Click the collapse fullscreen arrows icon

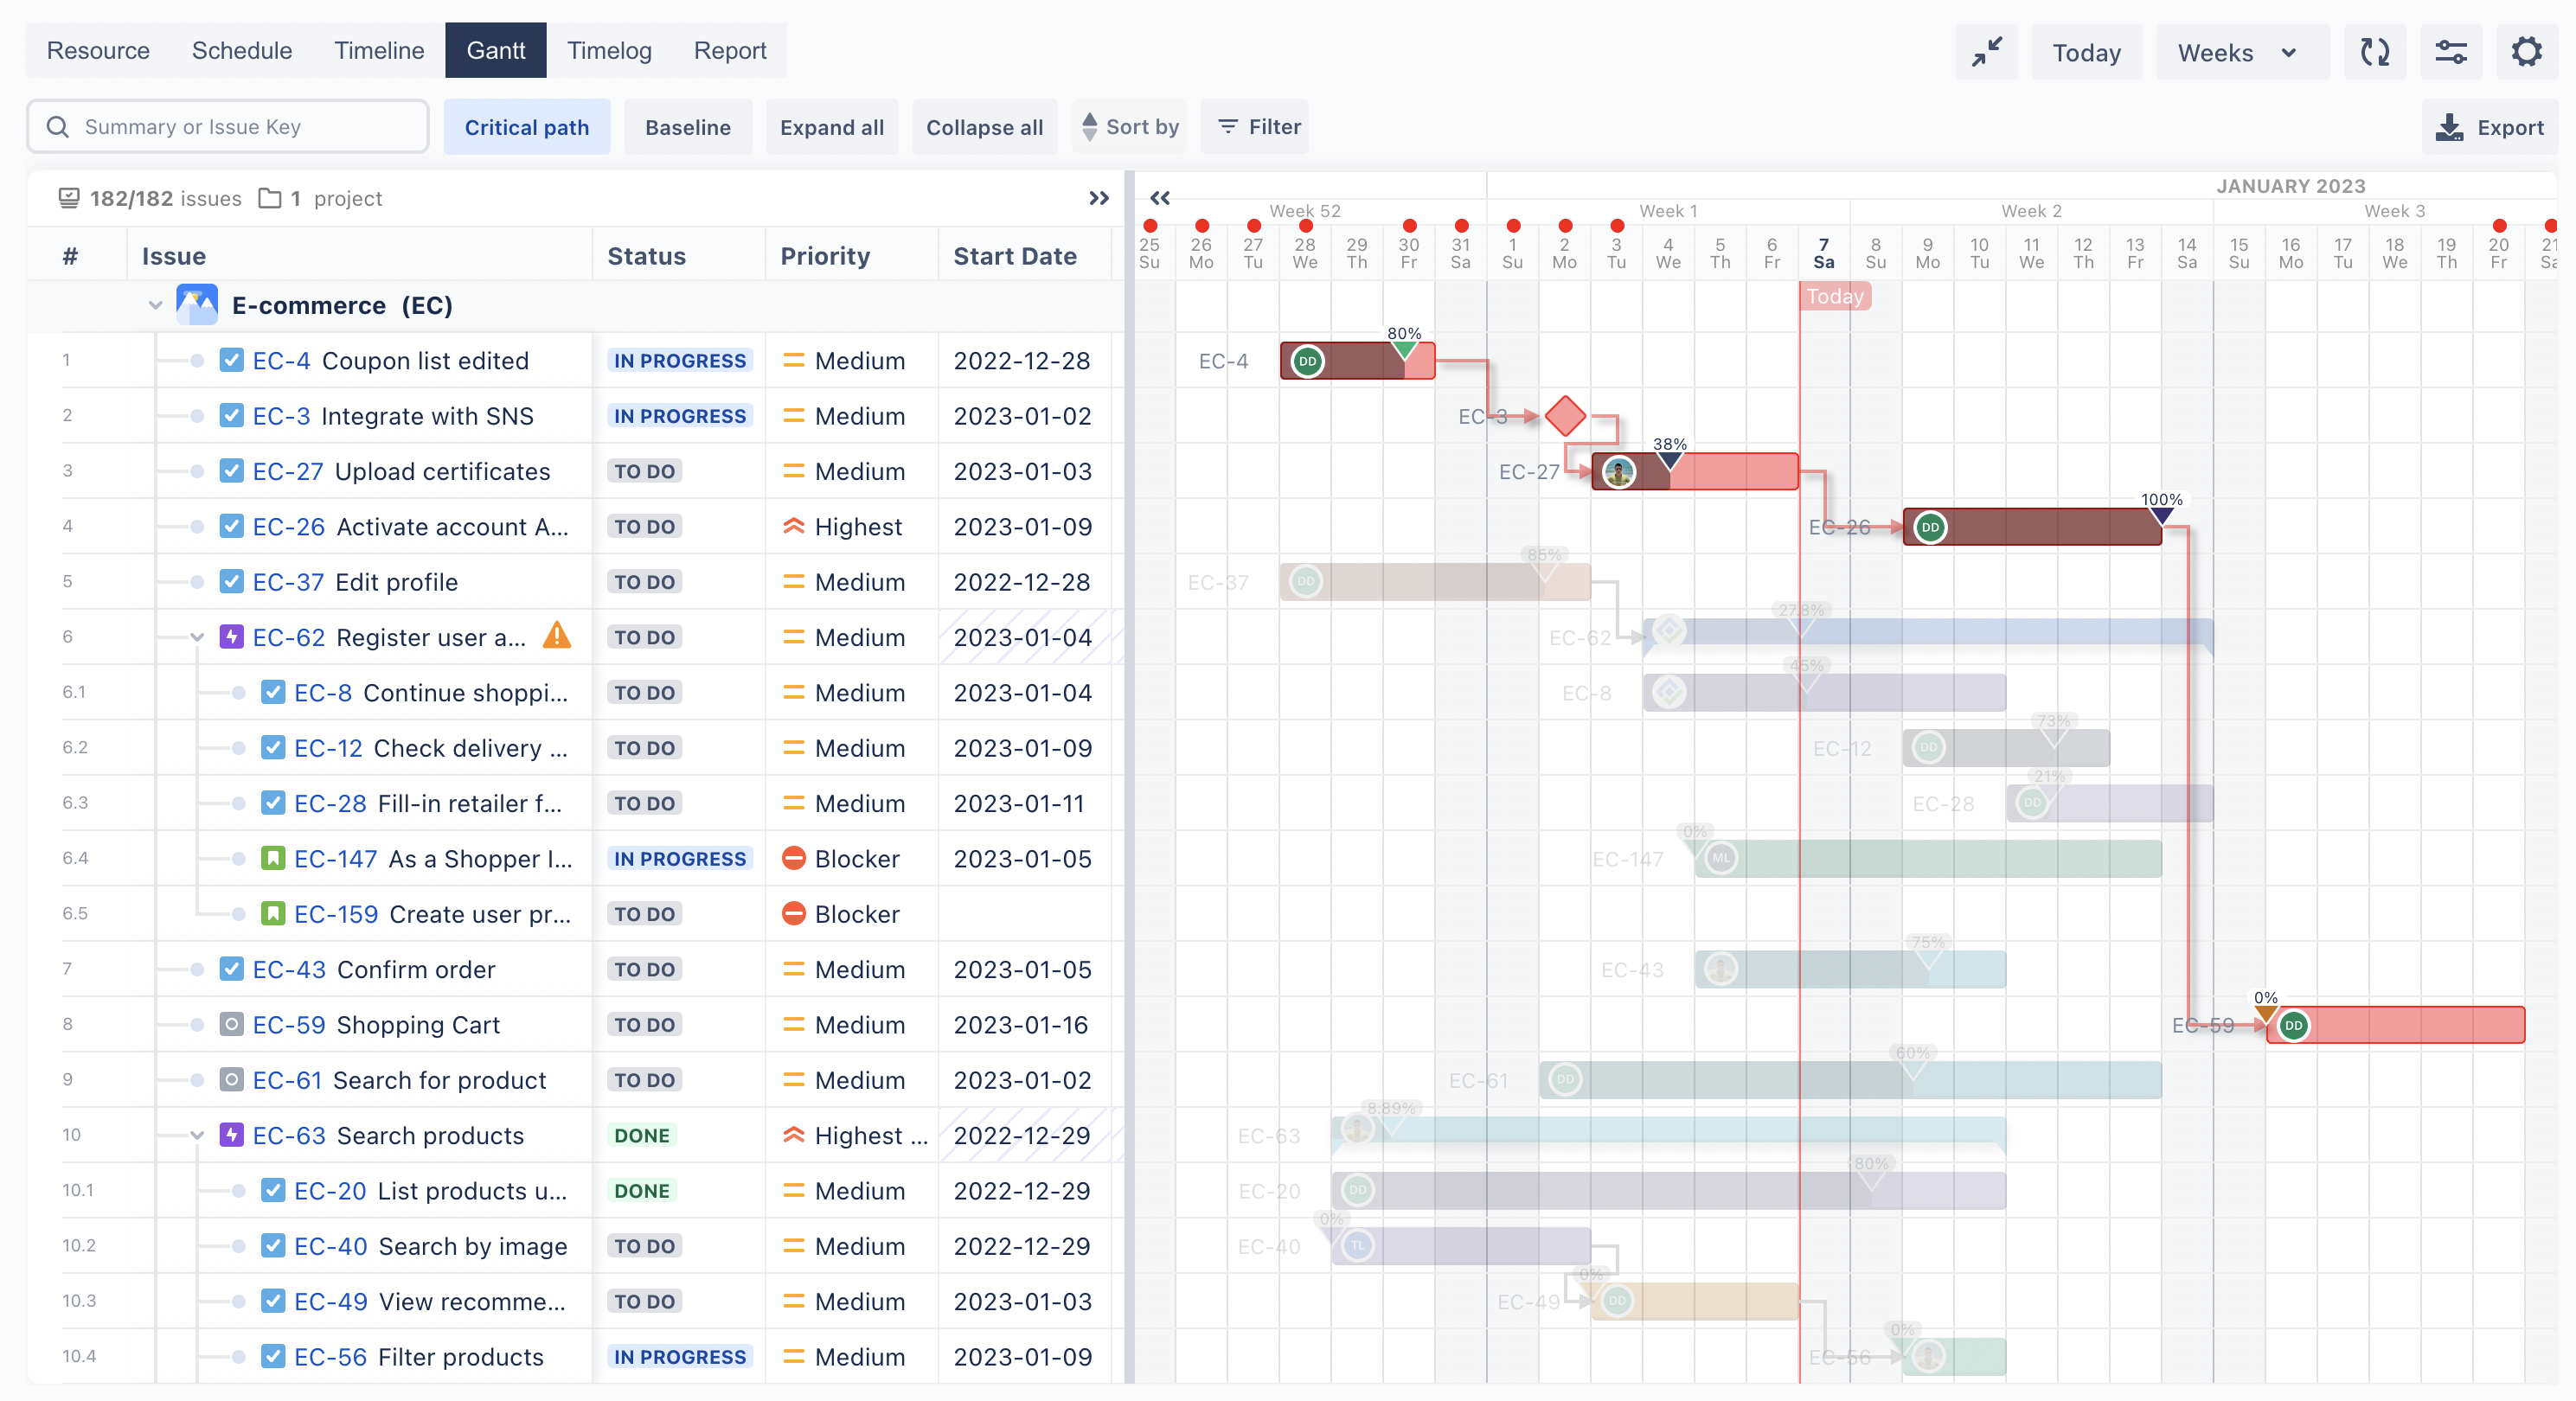point(1986,52)
